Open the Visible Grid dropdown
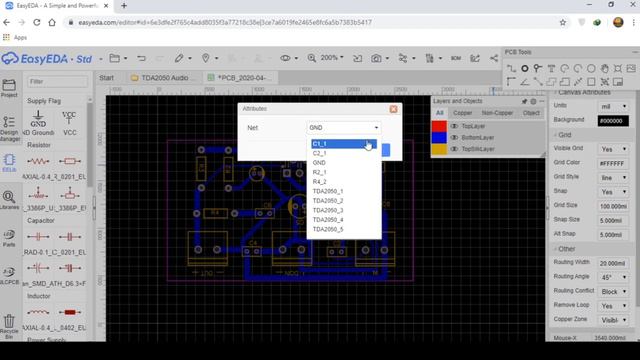Image resolution: width=640 pixels, height=360 pixels. click(x=613, y=149)
